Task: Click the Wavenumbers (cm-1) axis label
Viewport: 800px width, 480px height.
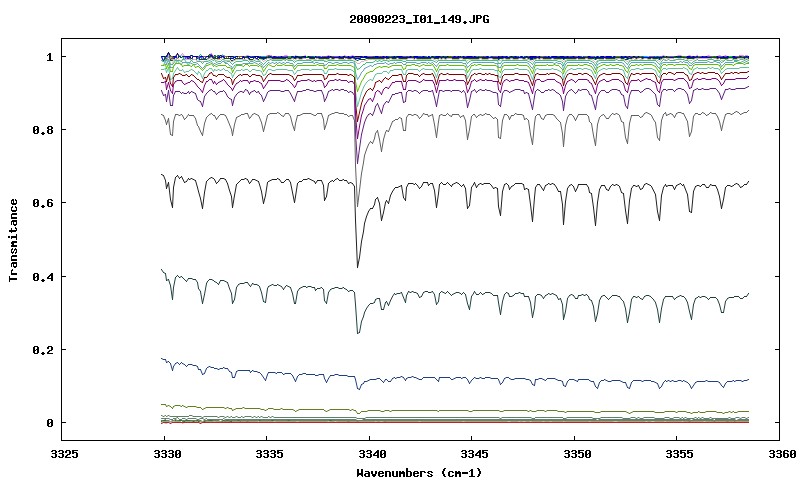Action: tap(419, 473)
